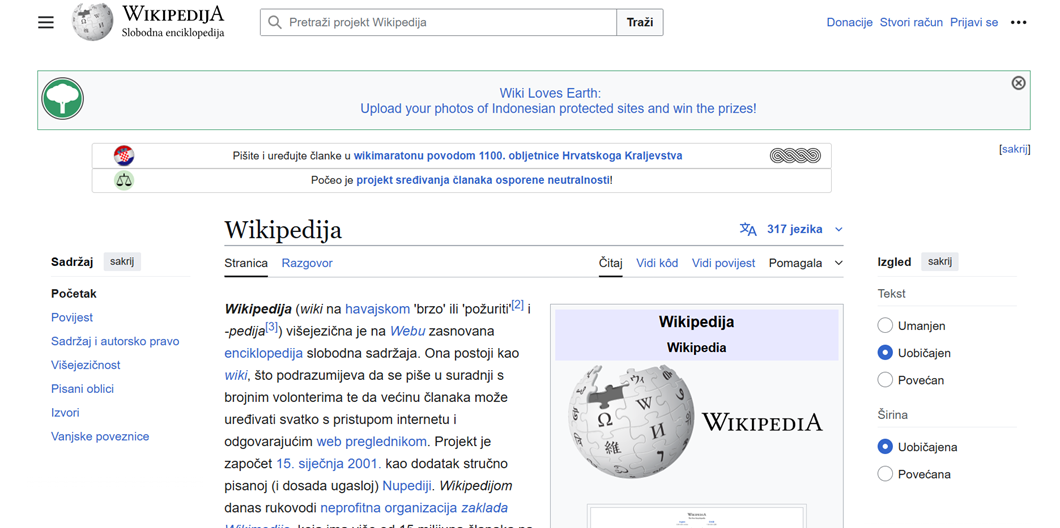The height and width of the screenshot is (528, 1060).
Task: Open the Wiki Loves Earth banner link
Action: click(558, 101)
